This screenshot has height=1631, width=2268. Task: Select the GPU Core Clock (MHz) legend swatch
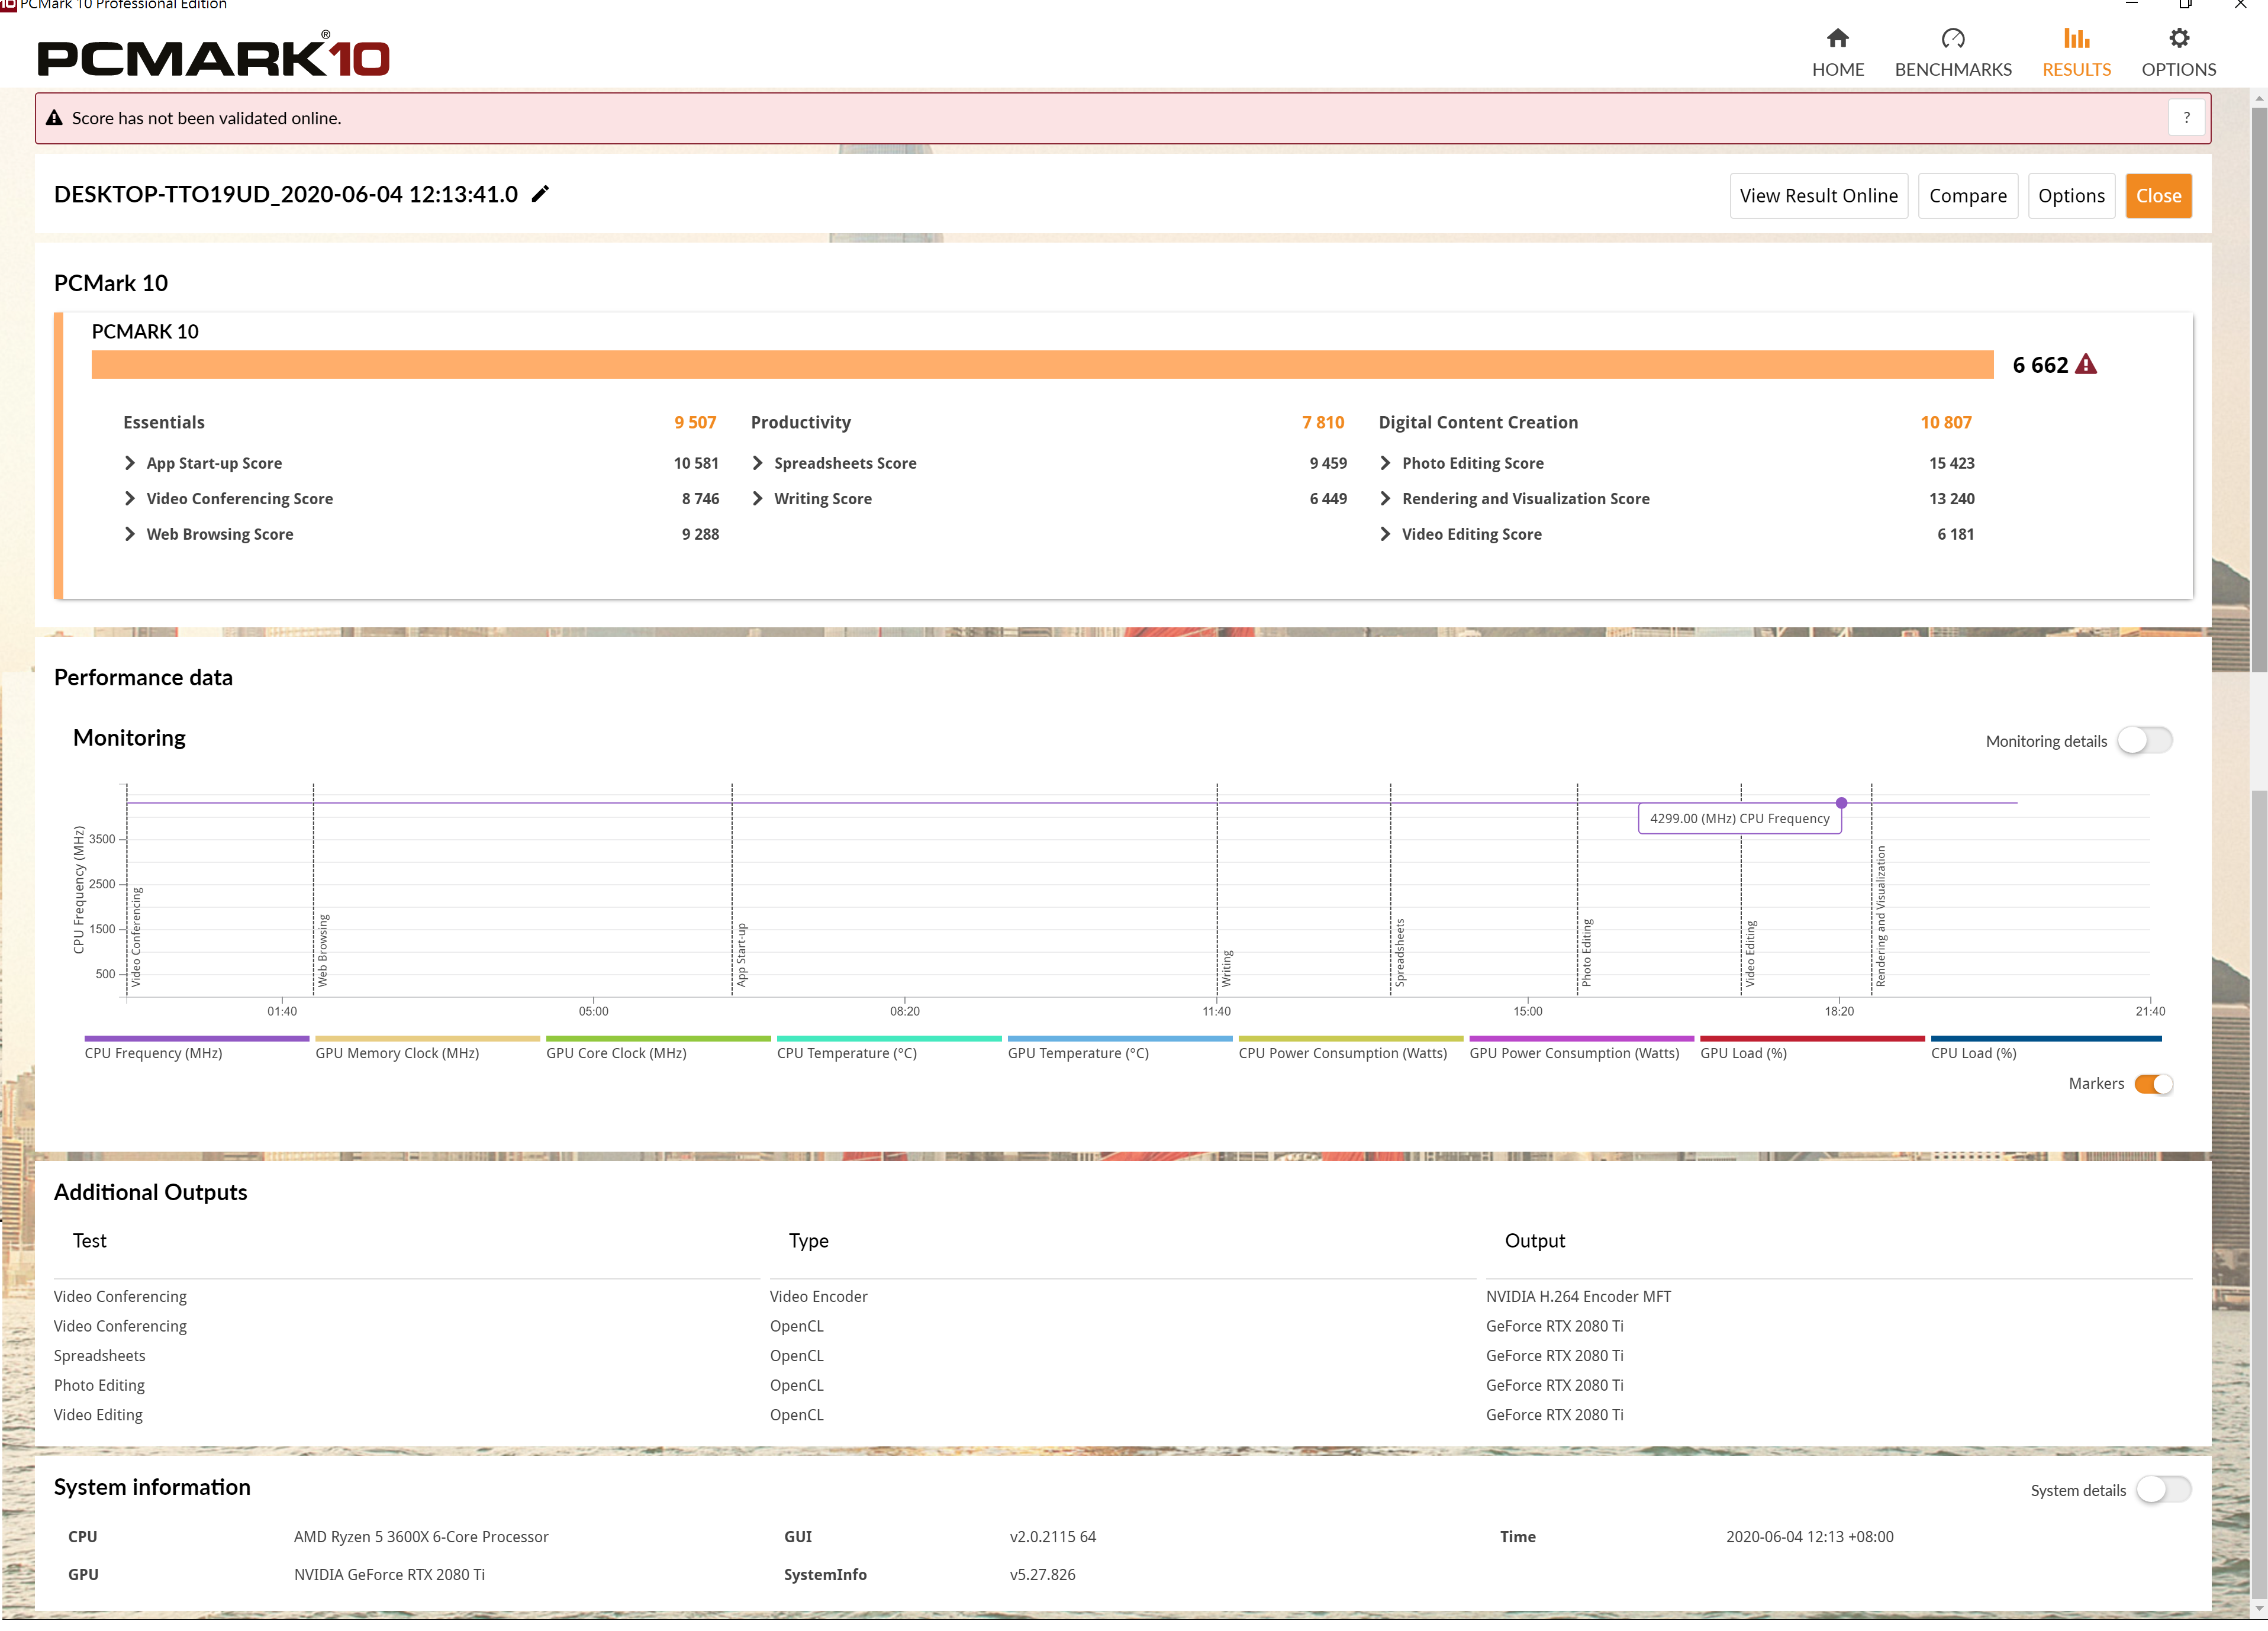[658, 1038]
